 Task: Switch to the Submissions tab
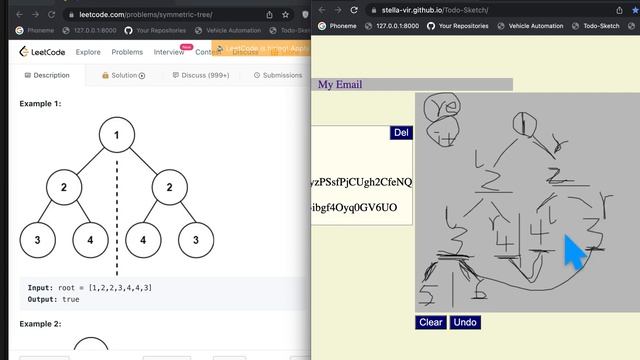[278, 75]
